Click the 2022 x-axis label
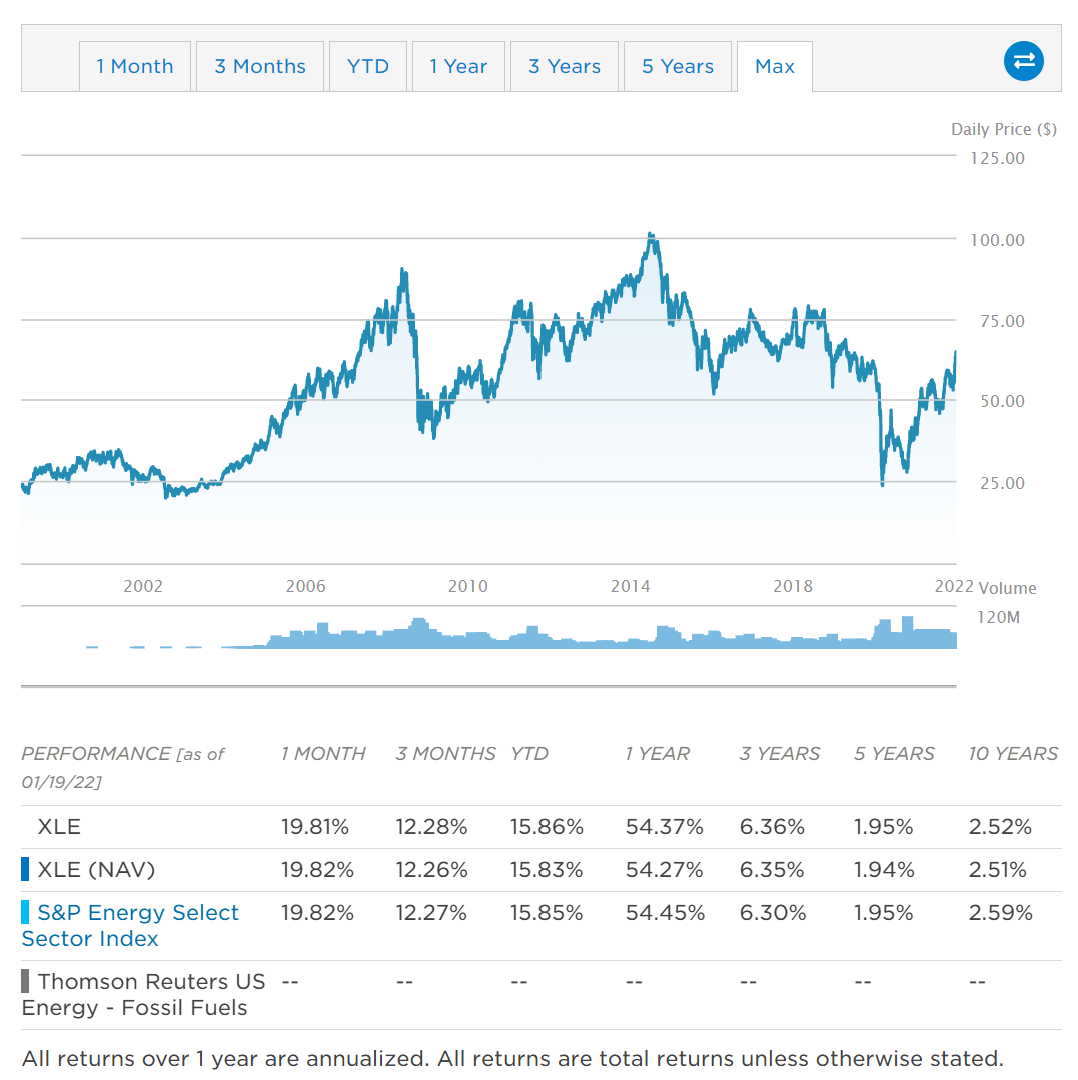Screen dimensions: 1078x1080 pos(953,586)
